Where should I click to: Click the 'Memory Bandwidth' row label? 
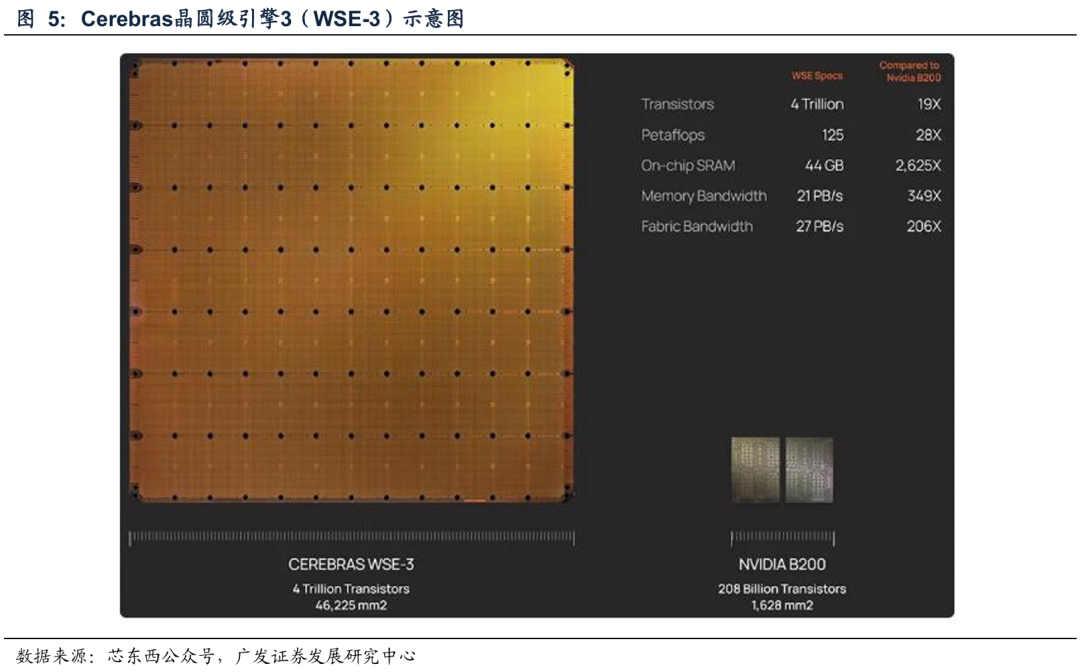[x=703, y=196]
